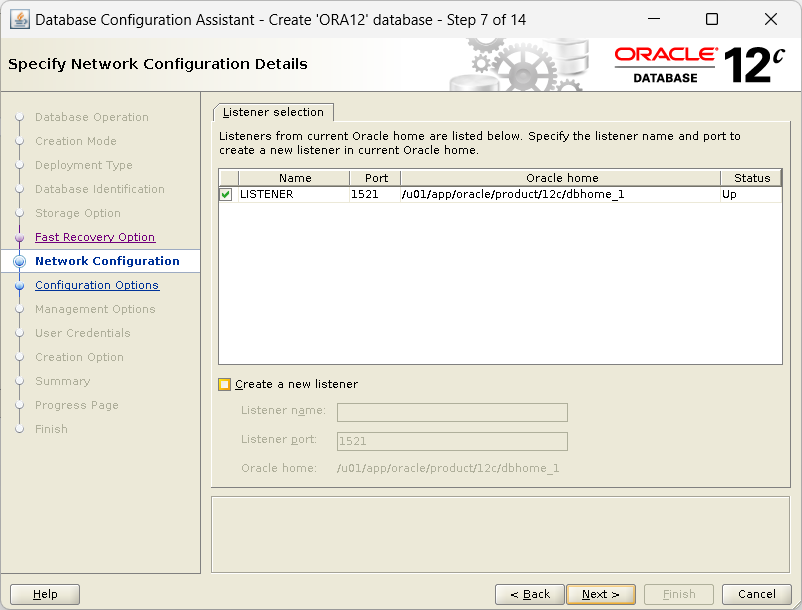Click the Oracle home path label below port
The width and height of the screenshot is (802, 610).
point(448,468)
